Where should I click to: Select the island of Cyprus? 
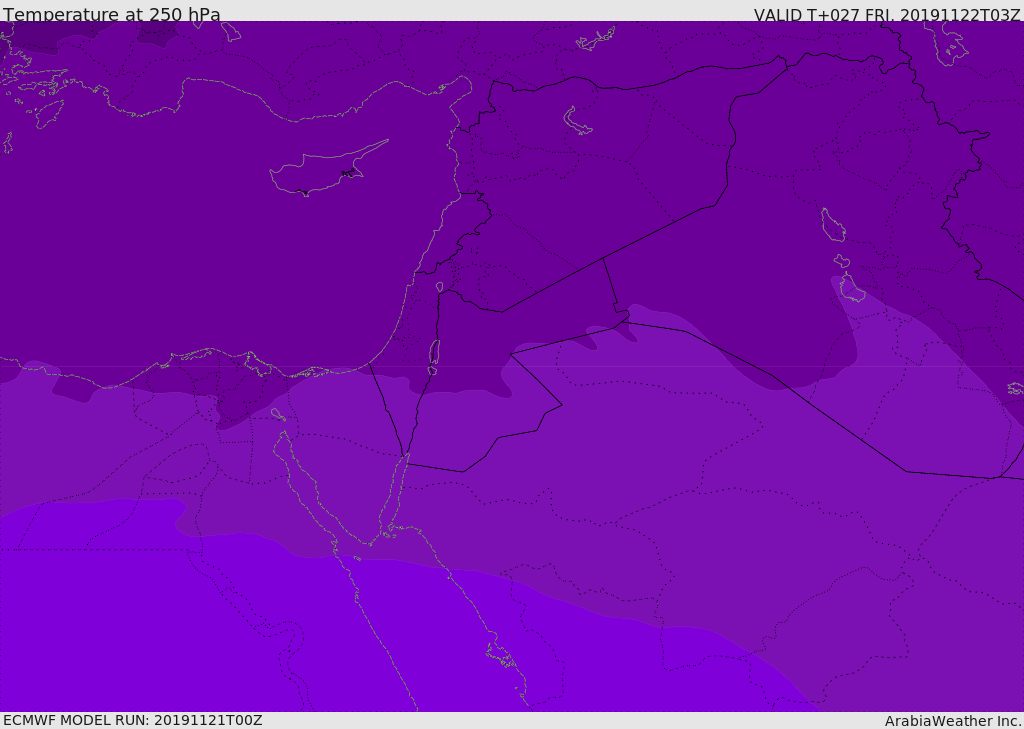point(322,171)
